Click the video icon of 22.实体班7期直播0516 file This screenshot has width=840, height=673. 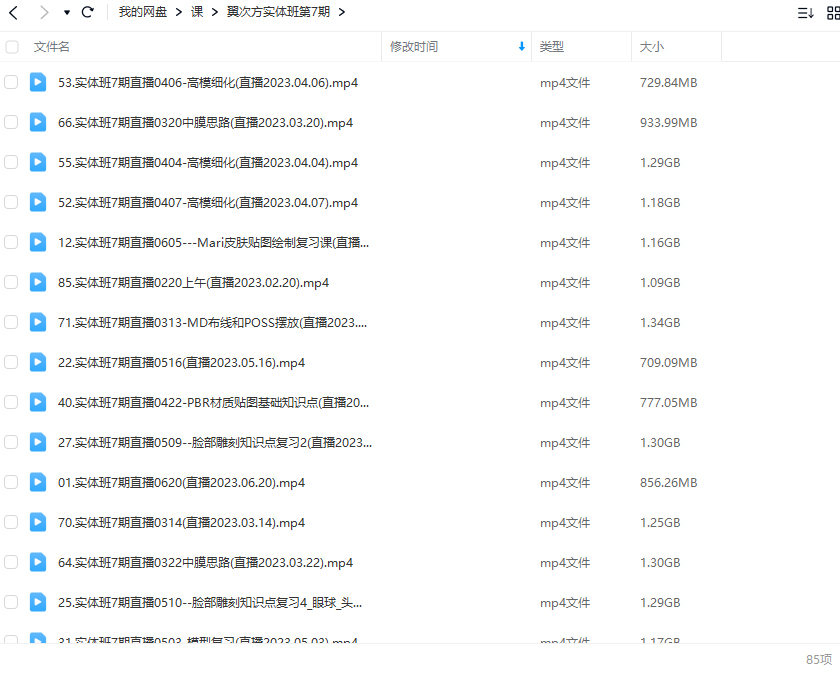coord(38,362)
